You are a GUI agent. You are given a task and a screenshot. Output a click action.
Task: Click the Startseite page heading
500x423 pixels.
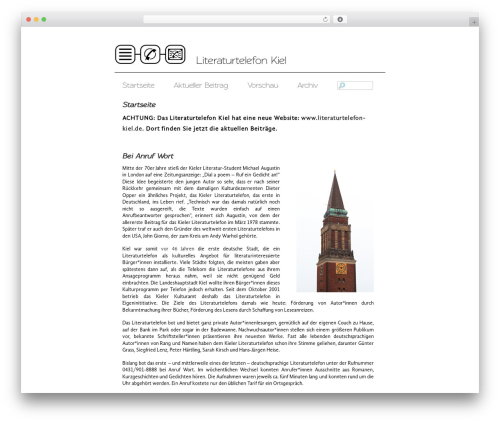pyautogui.click(x=139, y=105)
